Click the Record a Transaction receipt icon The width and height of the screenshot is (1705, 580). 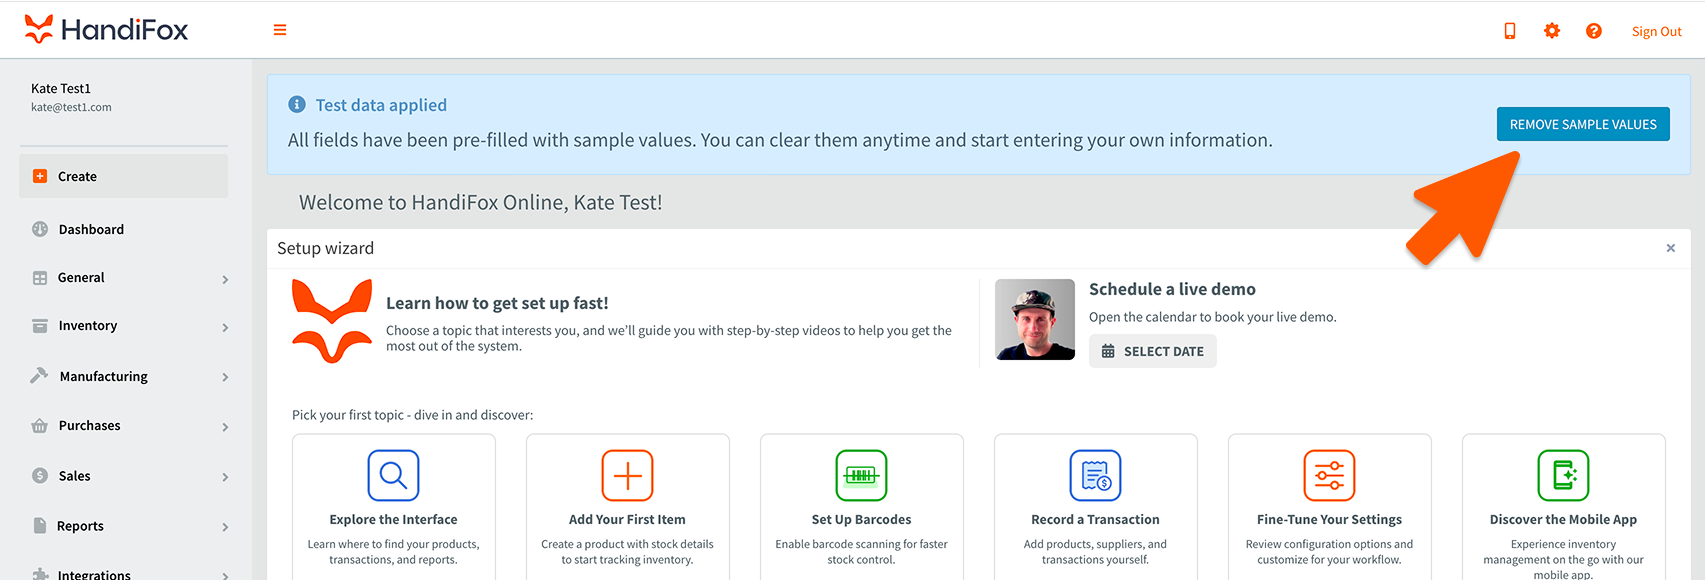pos(1095,475)
